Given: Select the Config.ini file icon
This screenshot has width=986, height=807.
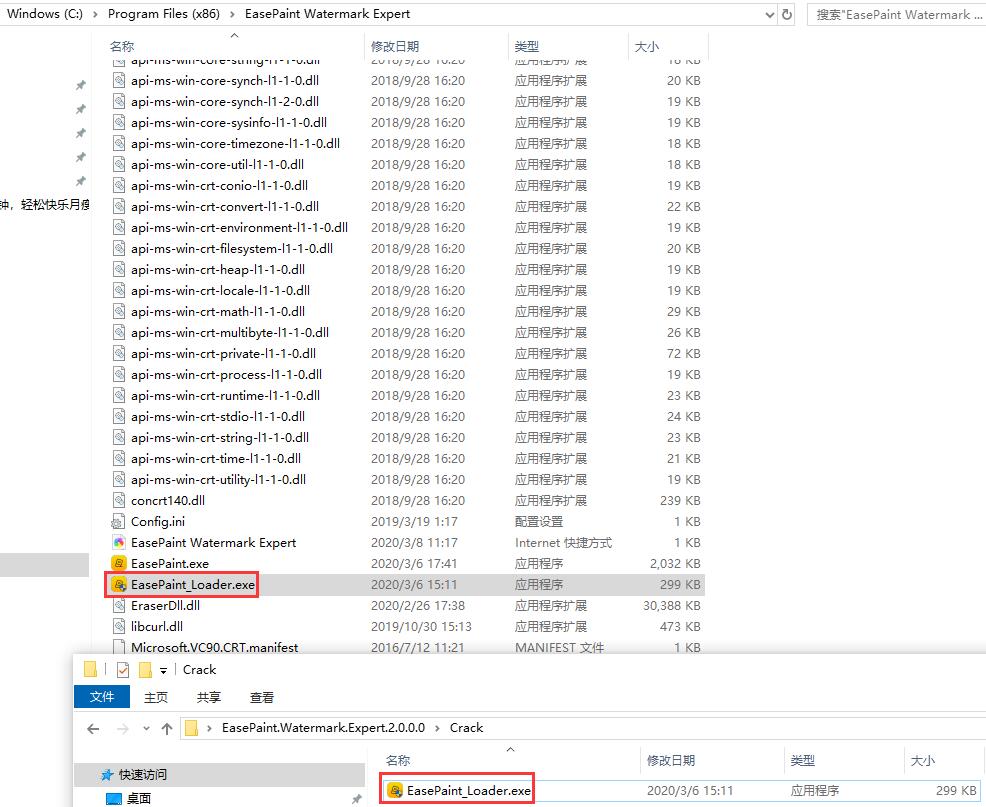Looking at the screenshot, I should (x=119, y=522).
